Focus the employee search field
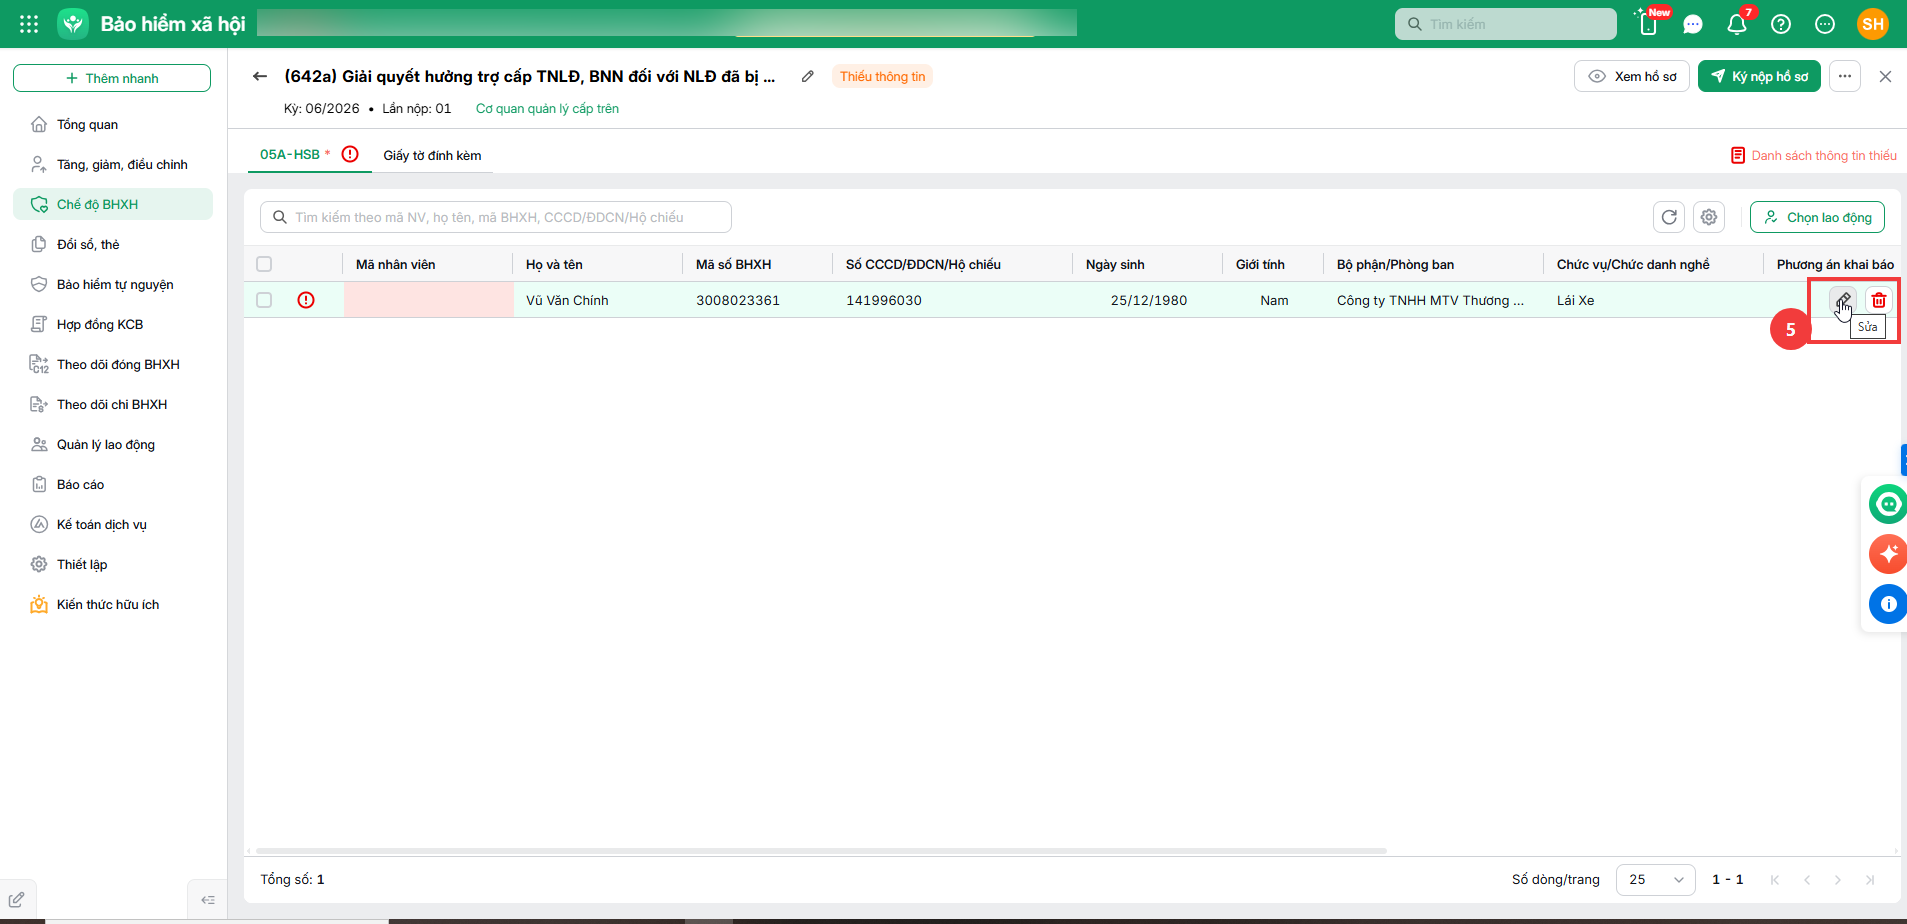The width and height of the screenshot is (1907, 924). pos(496,217)
